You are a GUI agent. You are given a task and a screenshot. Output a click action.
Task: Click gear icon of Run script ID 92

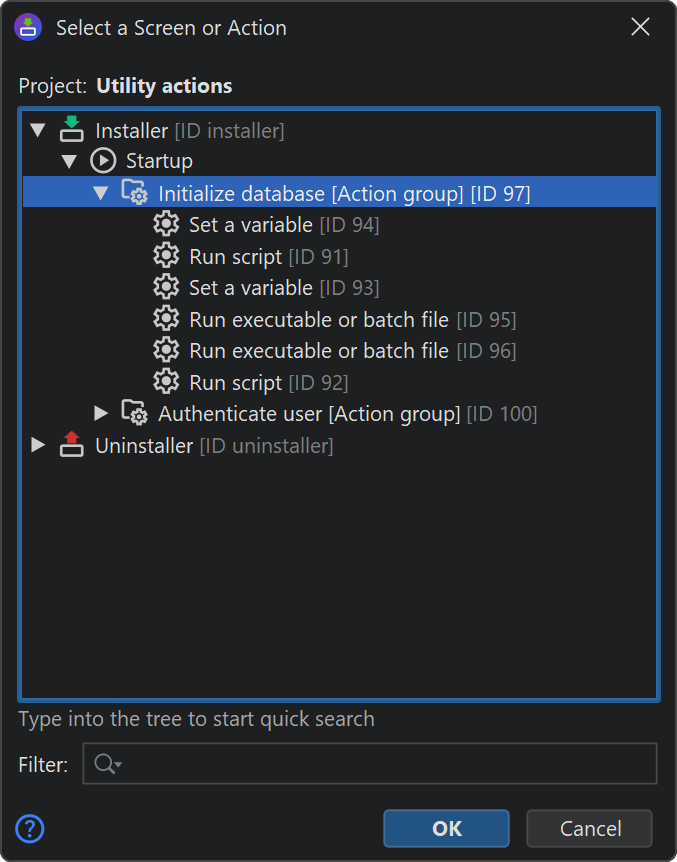click(x=166, y=382)
